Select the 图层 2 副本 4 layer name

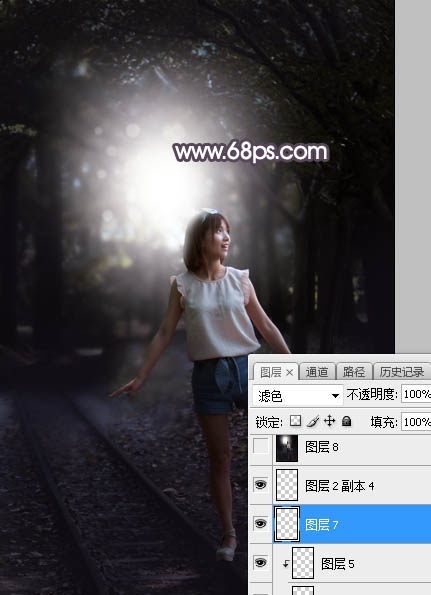tap(340, 486)
